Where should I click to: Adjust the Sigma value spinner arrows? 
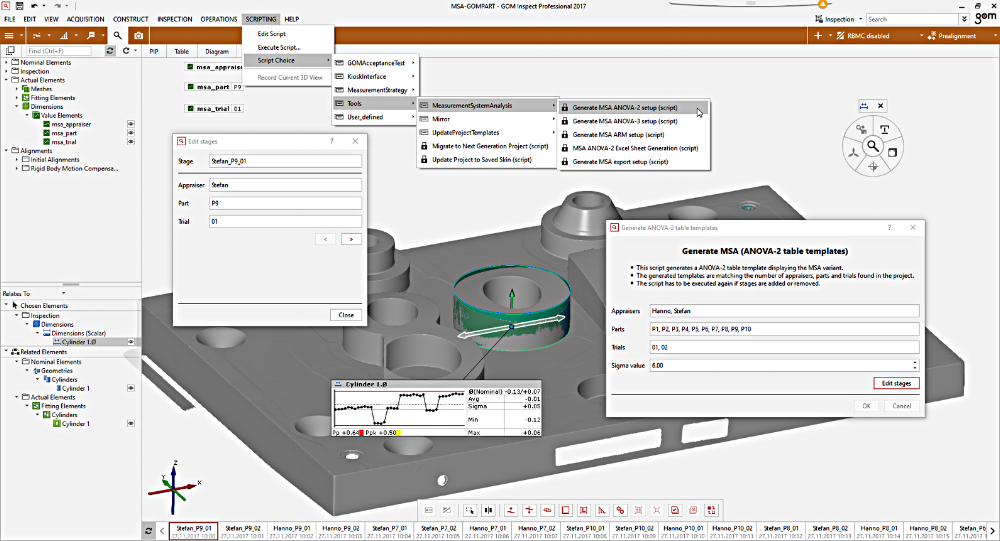[915, 366]
